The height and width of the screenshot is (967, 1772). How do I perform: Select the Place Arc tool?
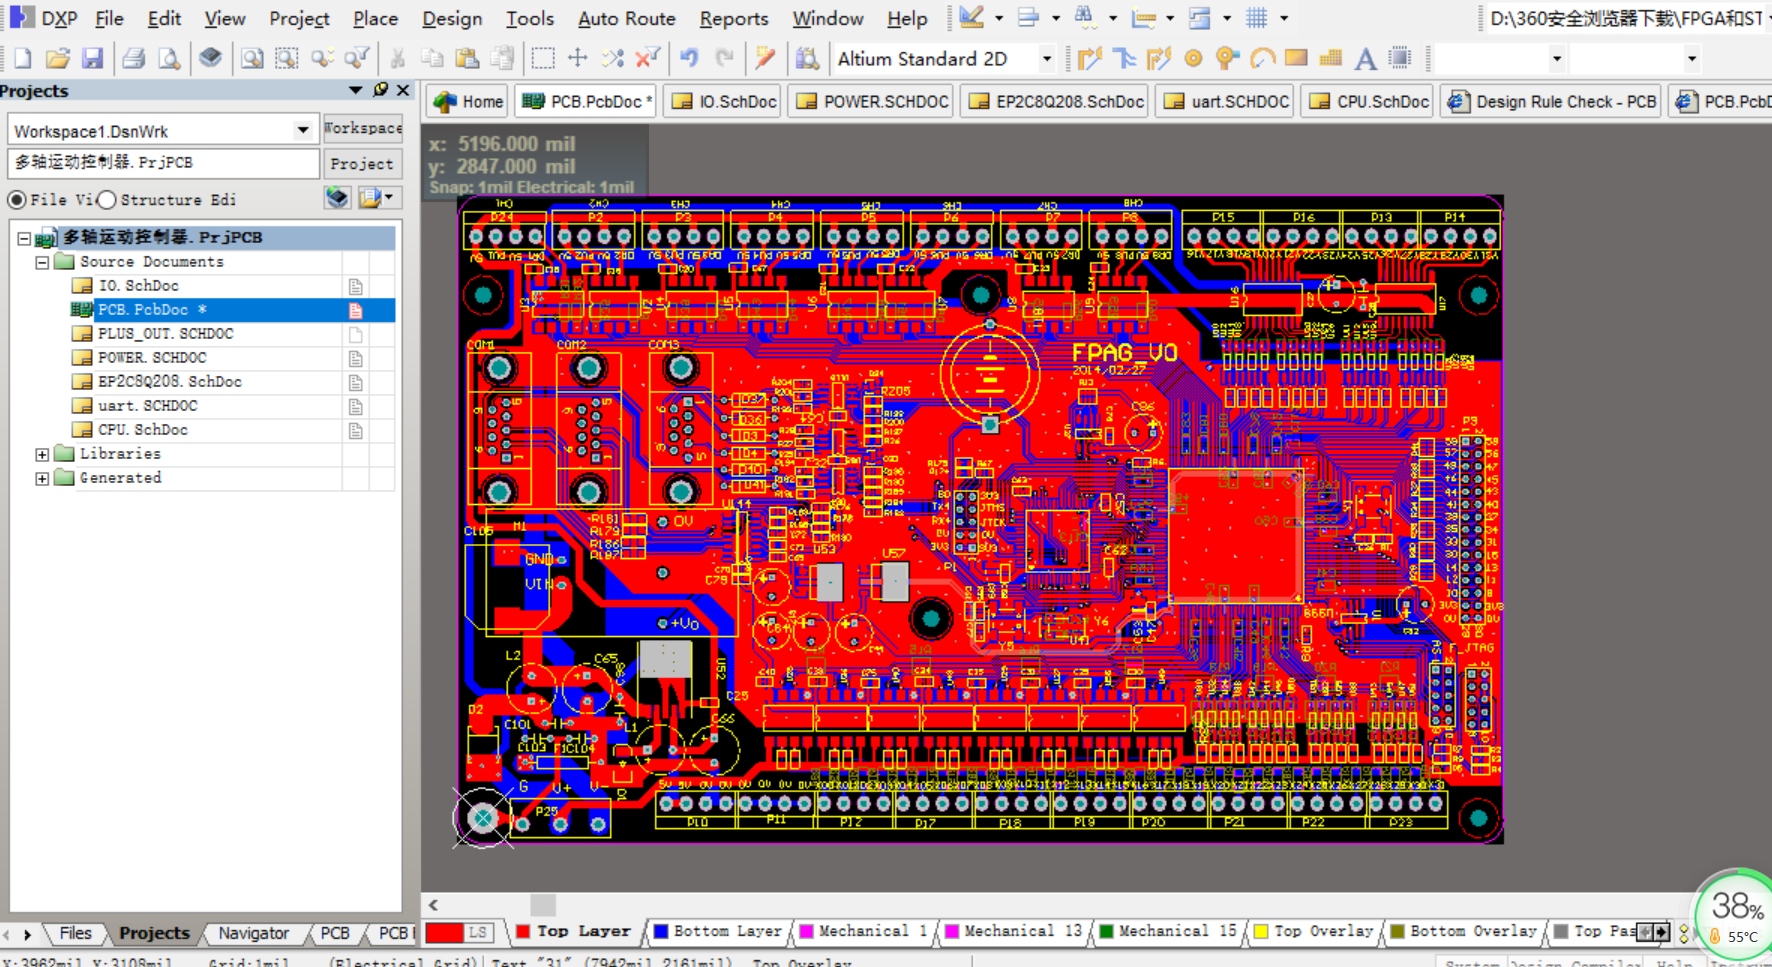(1262, 59)
